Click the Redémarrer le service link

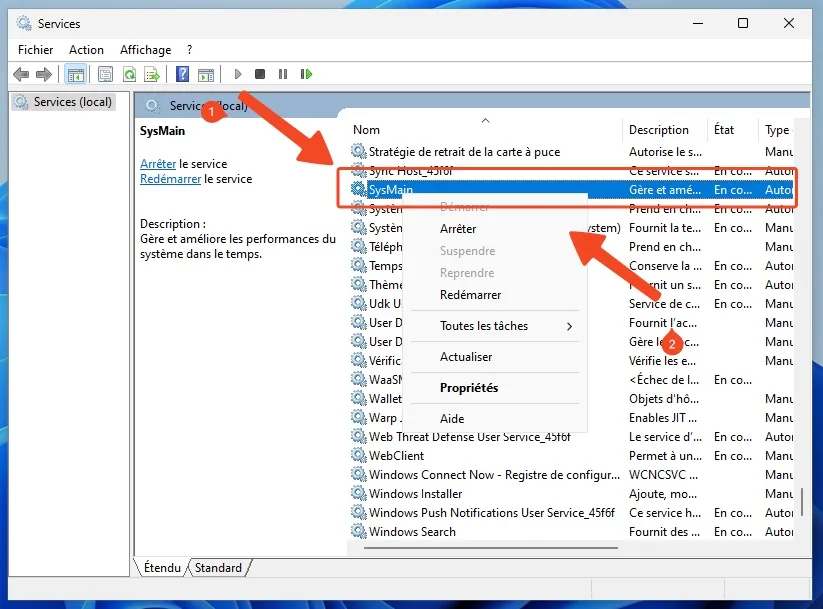coord(170,179)
